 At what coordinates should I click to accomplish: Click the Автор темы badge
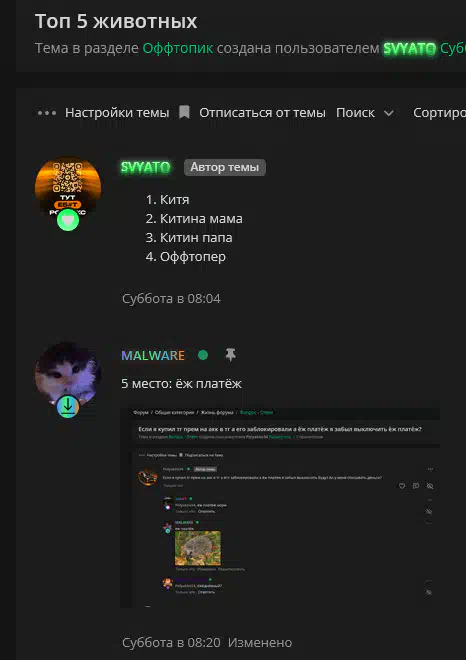point(225,168)
